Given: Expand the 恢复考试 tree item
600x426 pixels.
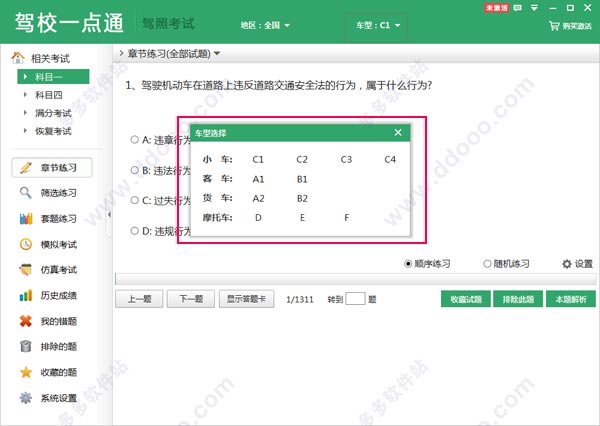Looking at the screenshot, I should point(25,131).
